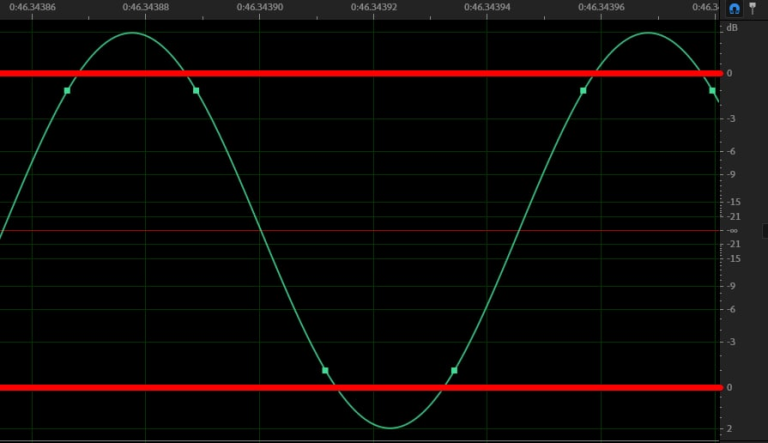Image resolution: width=768 pixels, height=443 pixels.
Task: Click the 0:46.34396 mark on the time ruler
Action: pyautogui.click(x=600, y=7)
